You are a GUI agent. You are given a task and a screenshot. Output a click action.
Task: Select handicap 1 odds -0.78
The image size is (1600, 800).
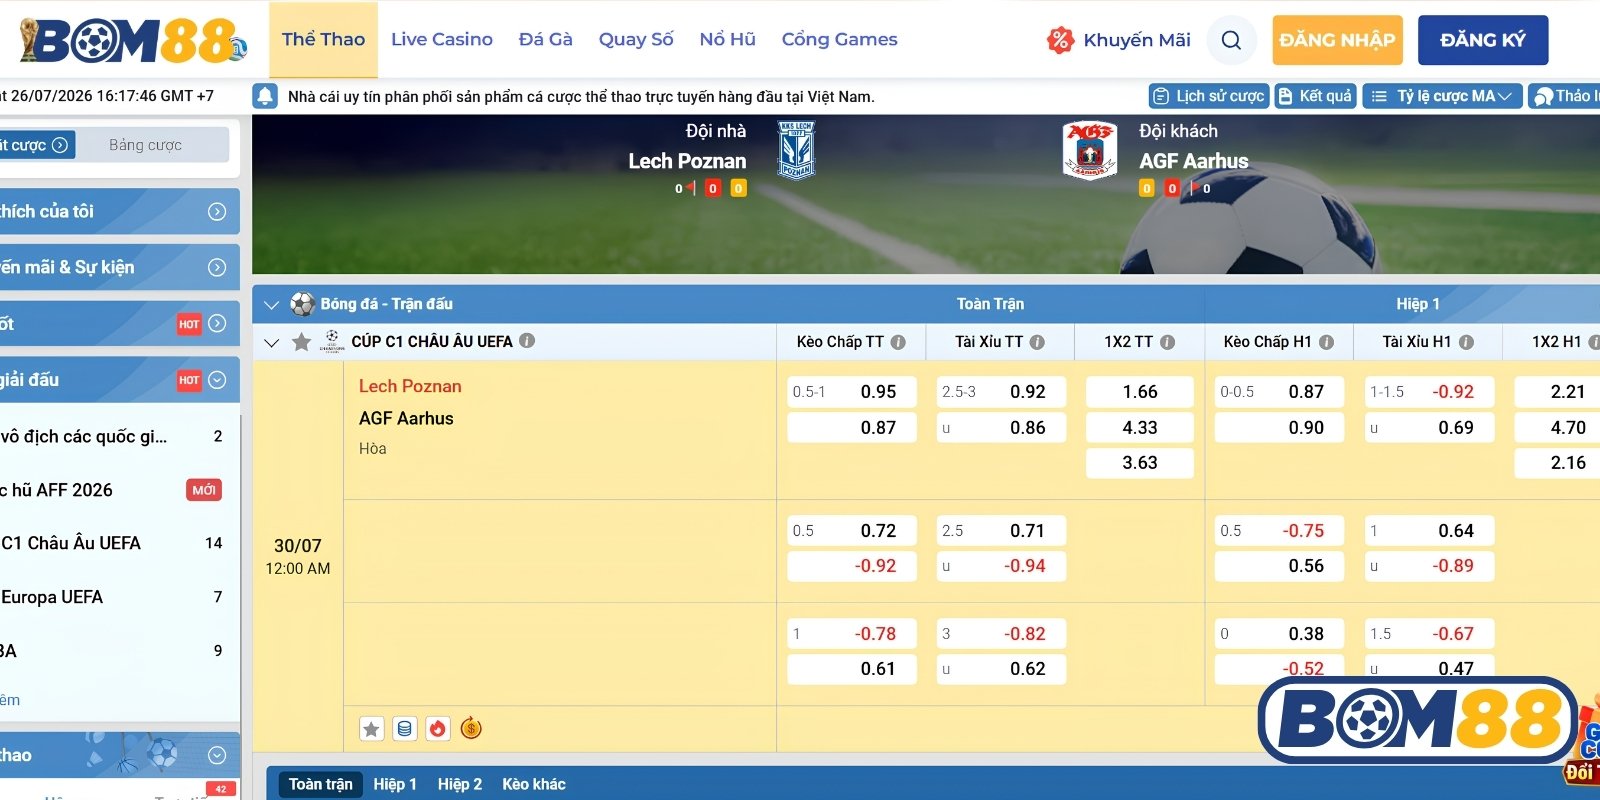(852, 634)
